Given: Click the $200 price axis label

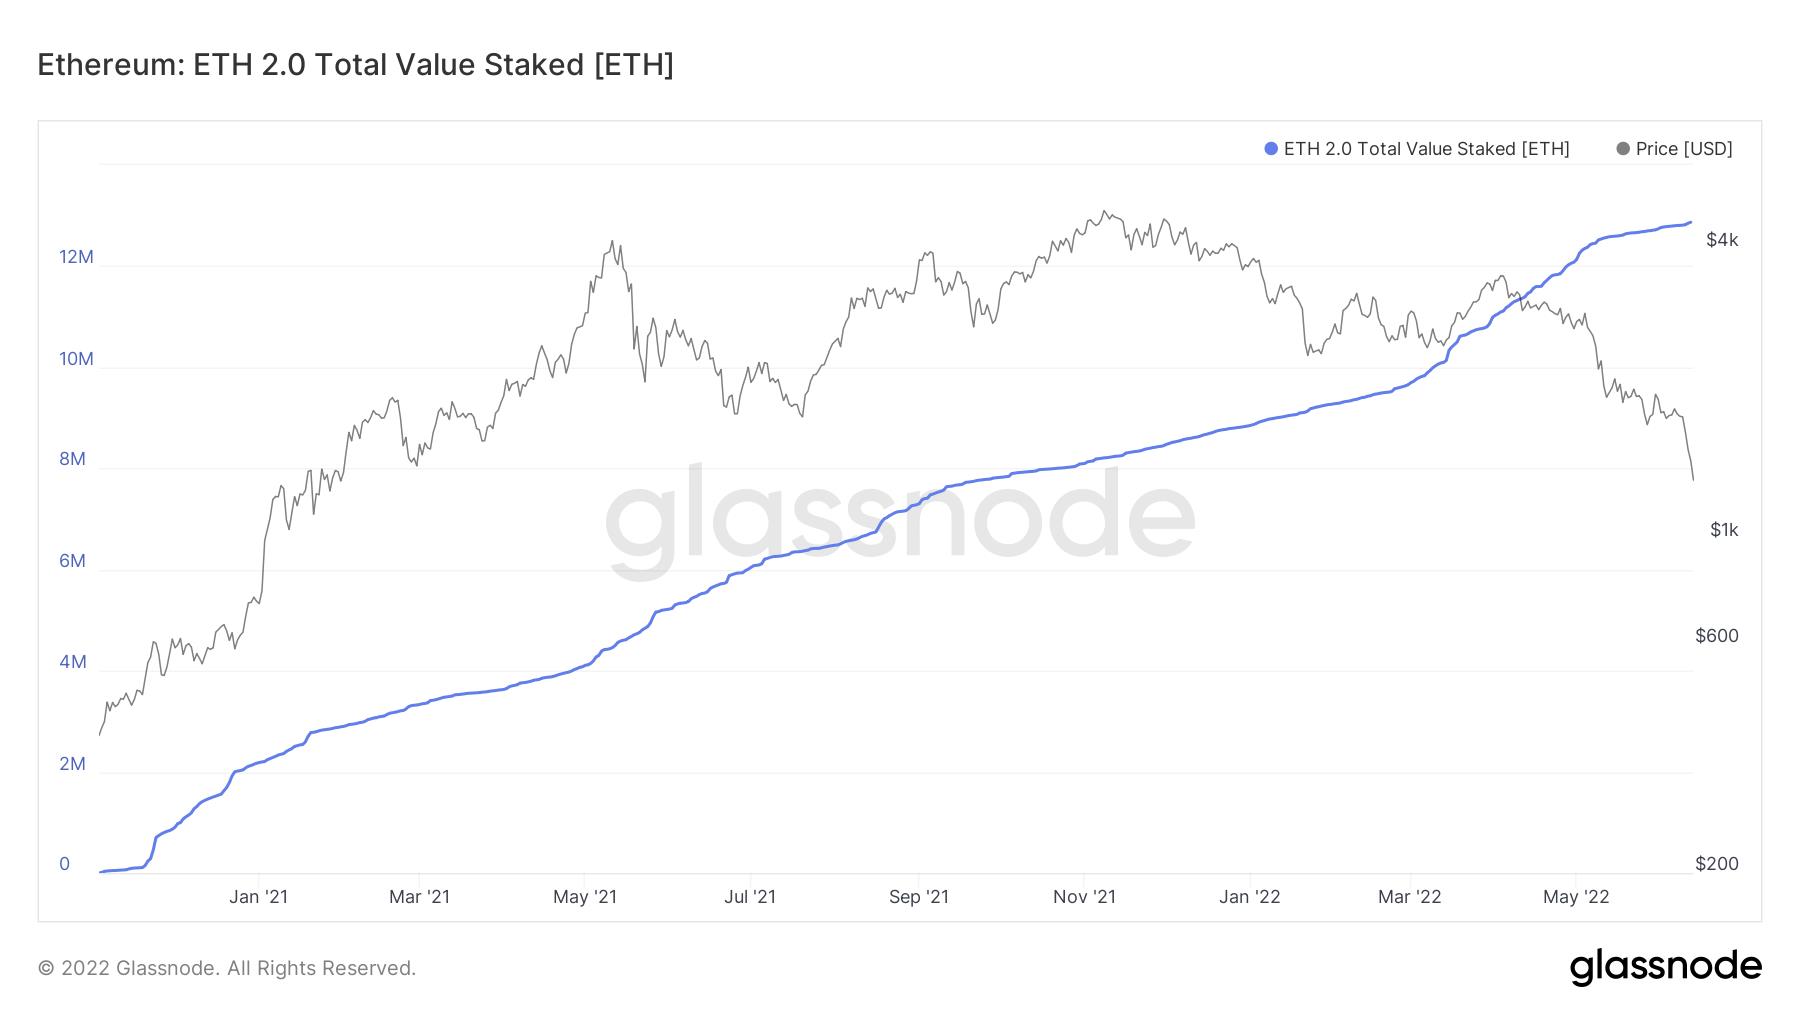Looking at the screenshot, I should [x=1717, y=864].
